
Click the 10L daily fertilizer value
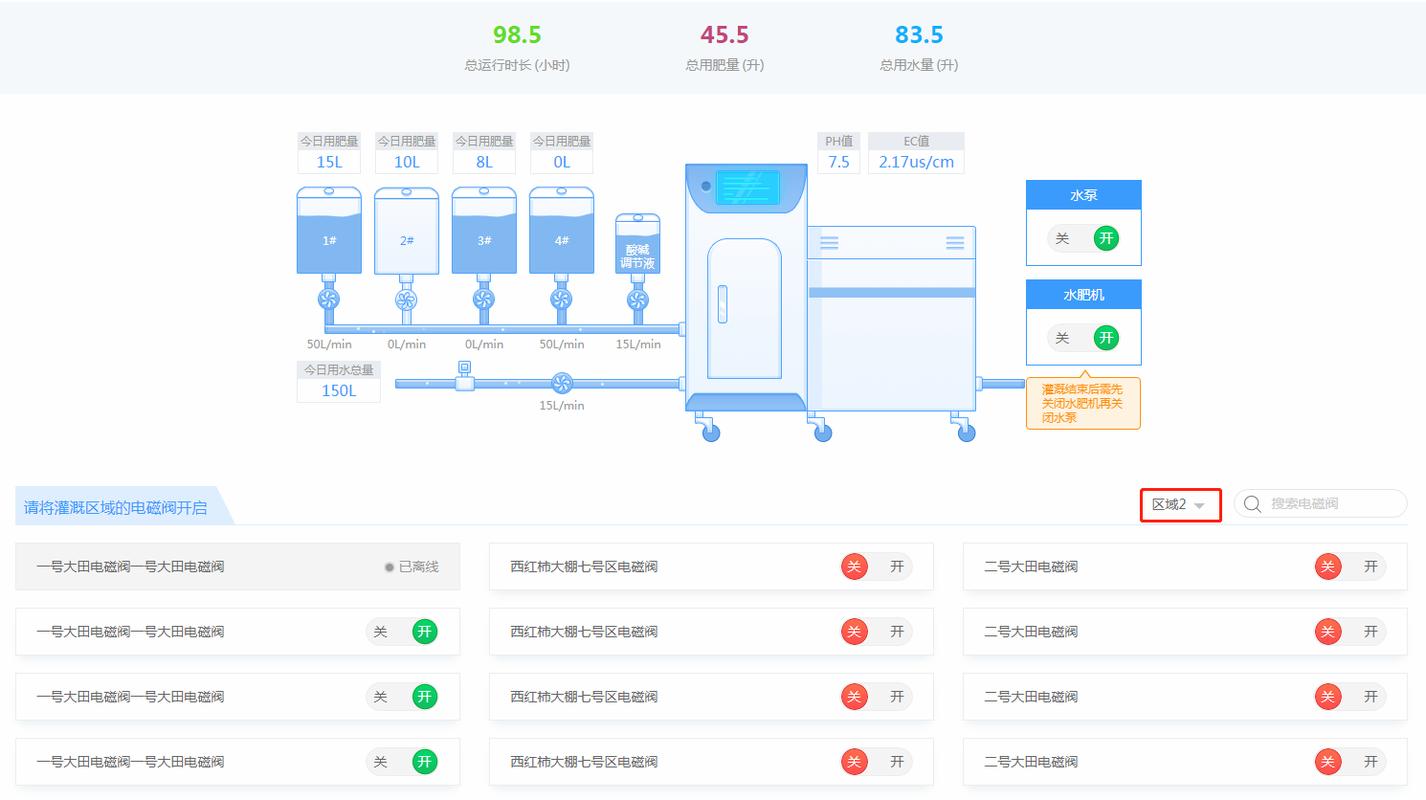[x=406, y=162]
